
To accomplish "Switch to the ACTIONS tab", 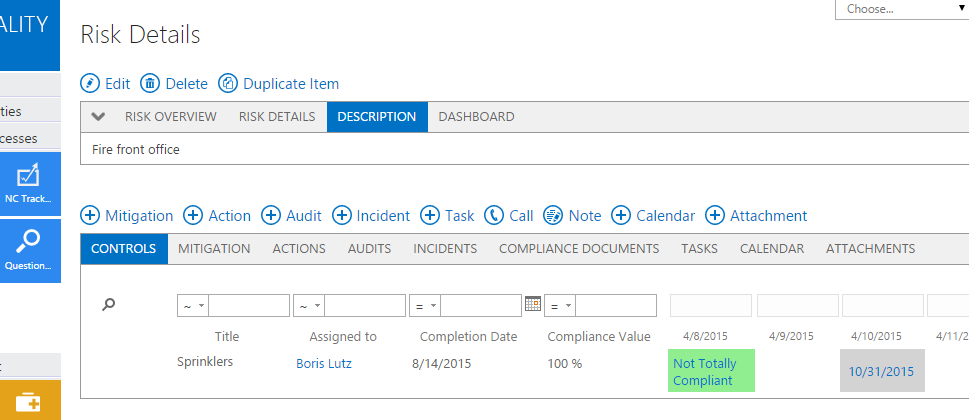I will pyautogui.click(x=299, y=249).
